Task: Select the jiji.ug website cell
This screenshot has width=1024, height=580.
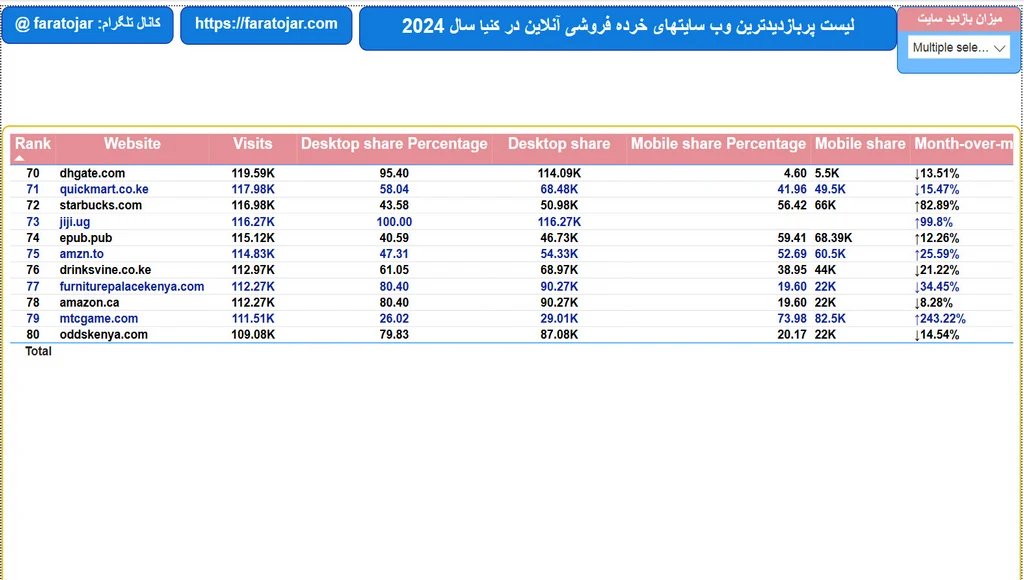Action: click(x=74, y=222)
